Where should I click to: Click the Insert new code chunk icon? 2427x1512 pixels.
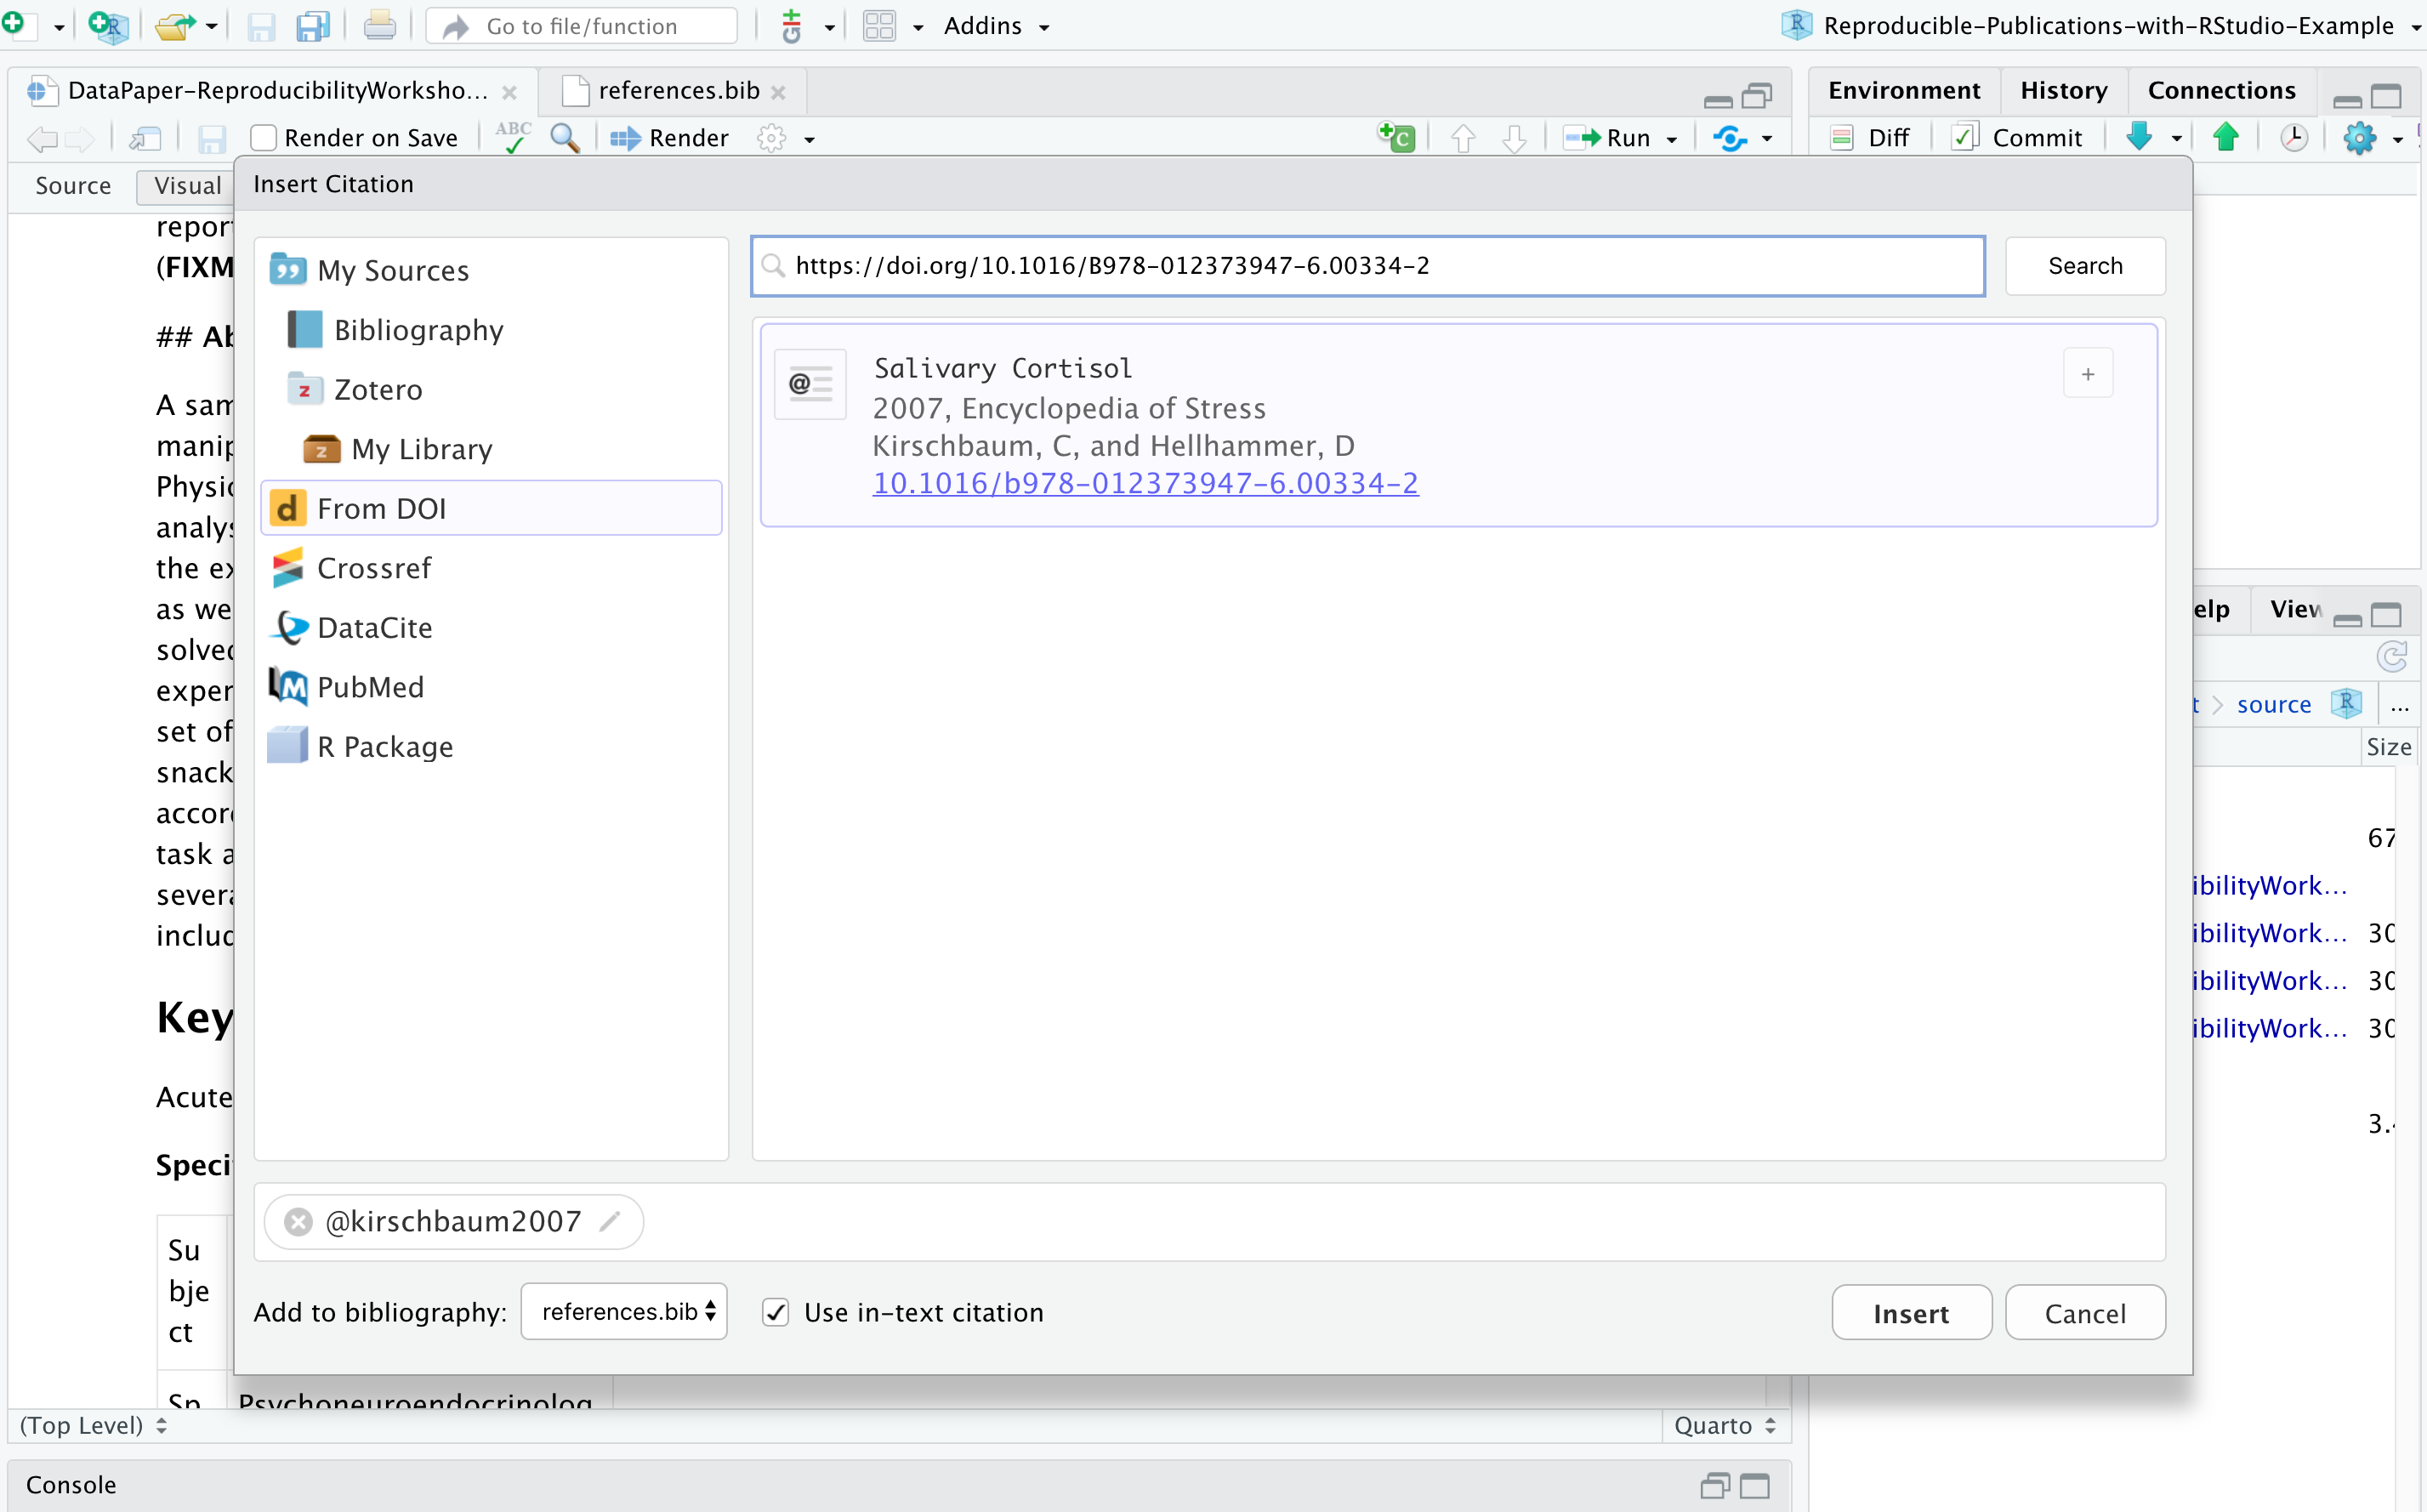click(x=1397, y=137)
